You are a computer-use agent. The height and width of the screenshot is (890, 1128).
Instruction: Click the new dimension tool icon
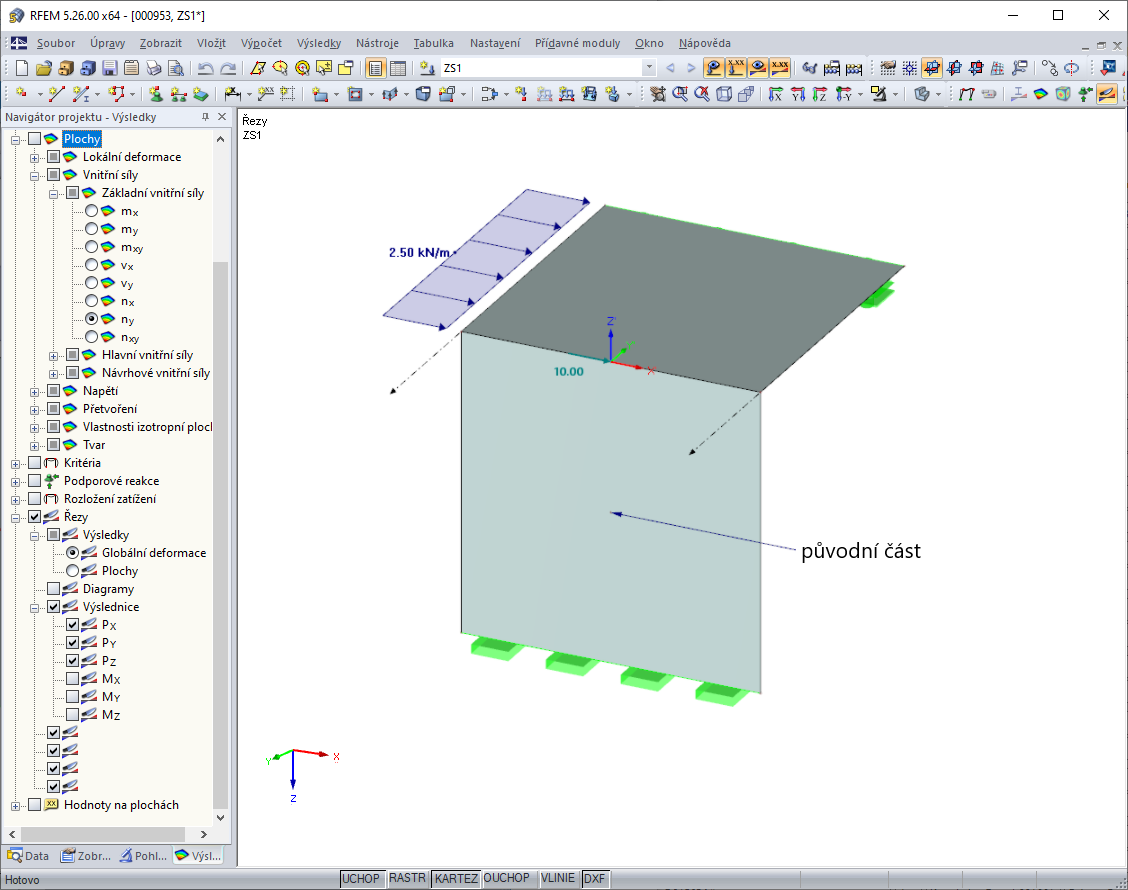tap(232, 94)
